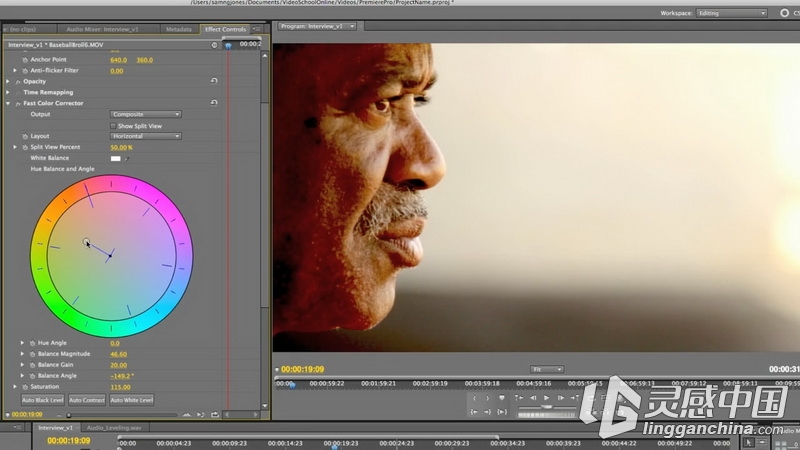The height and width of the screenshot is (450, 800).
Task: Select the Selection arrow tool
Action: pos(748,443)
